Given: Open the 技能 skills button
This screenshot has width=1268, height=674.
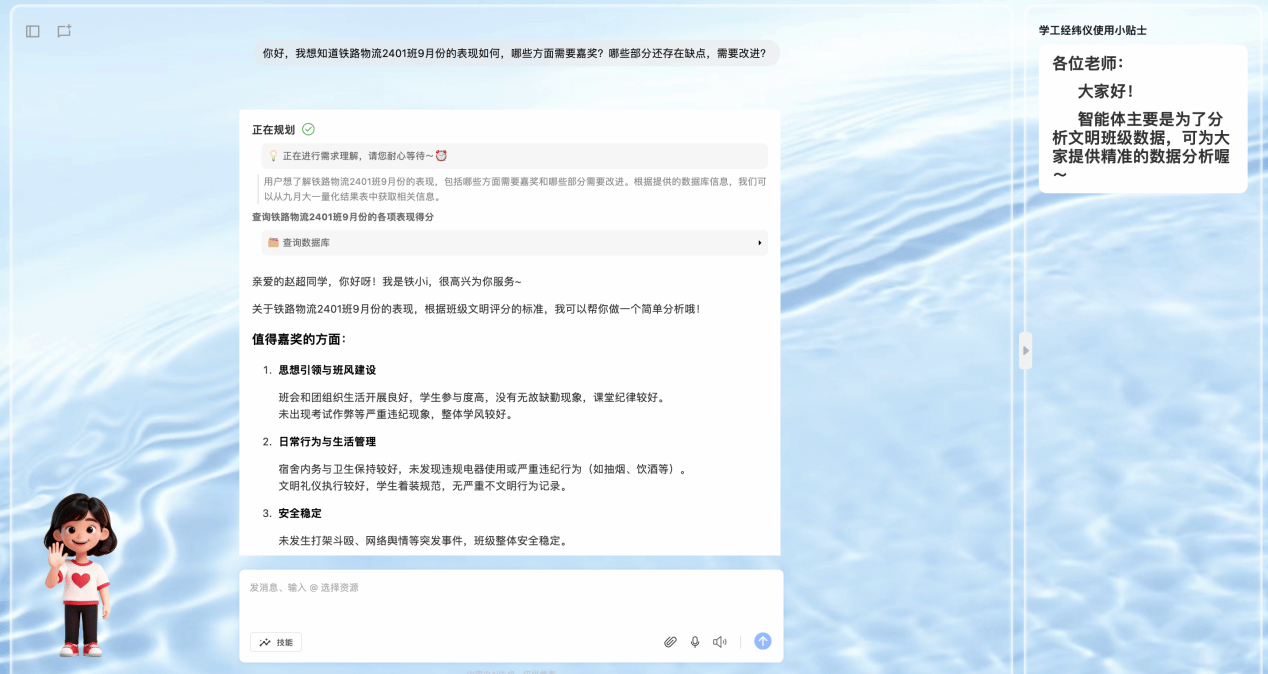Looking at the screenshot, I should click(276, 642).
